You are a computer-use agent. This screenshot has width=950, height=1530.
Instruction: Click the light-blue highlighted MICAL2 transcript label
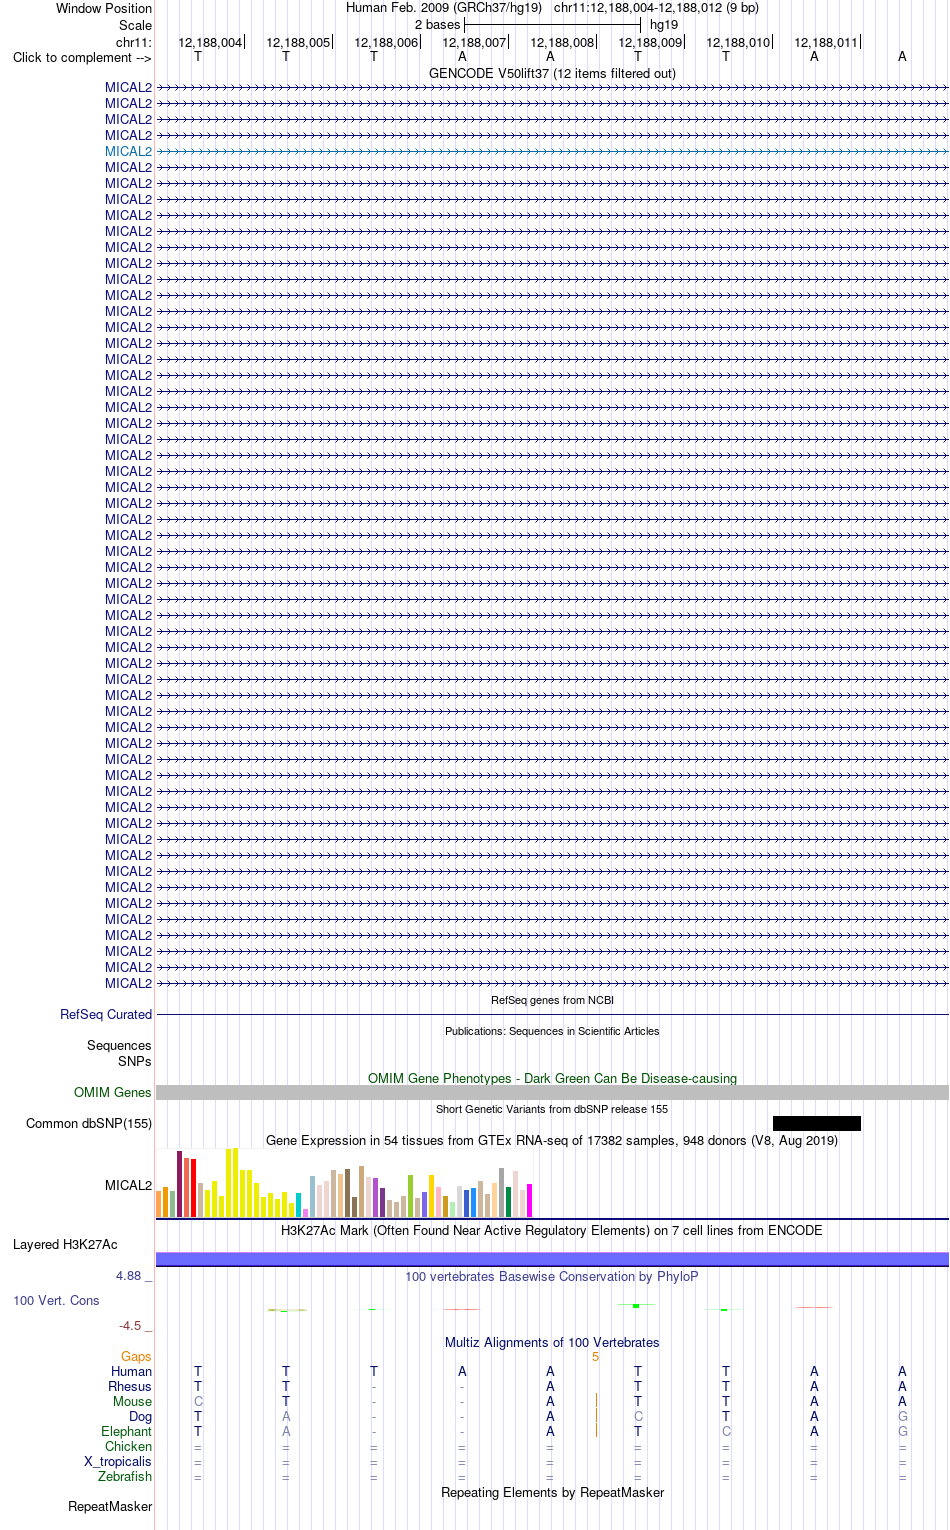tap(128, 151)
